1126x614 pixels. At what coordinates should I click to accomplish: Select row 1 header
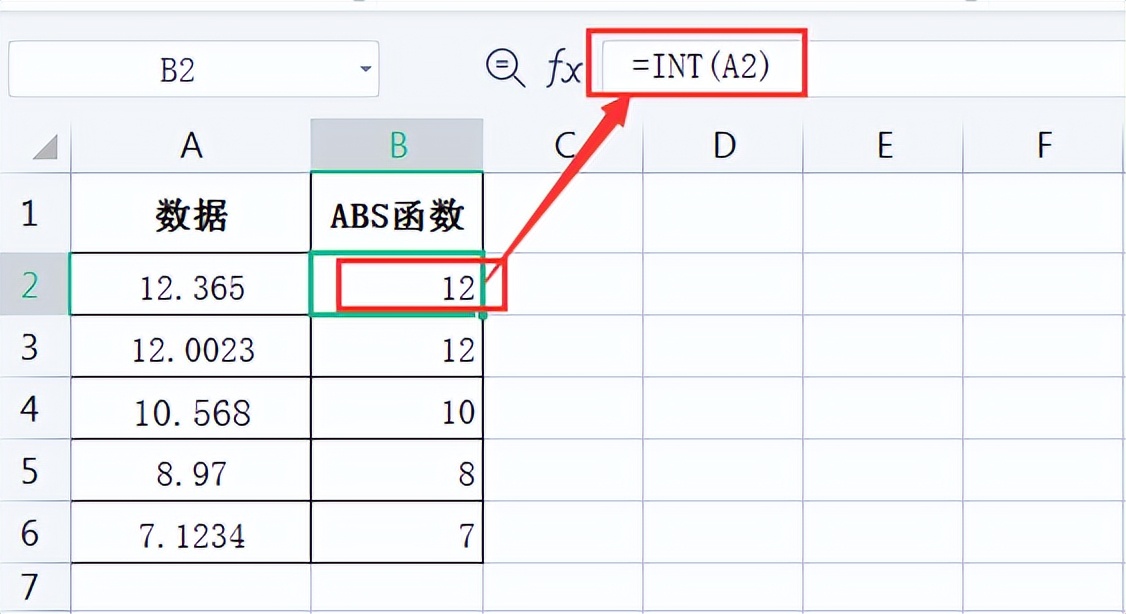pyautogui.click(x=29, y=212)
